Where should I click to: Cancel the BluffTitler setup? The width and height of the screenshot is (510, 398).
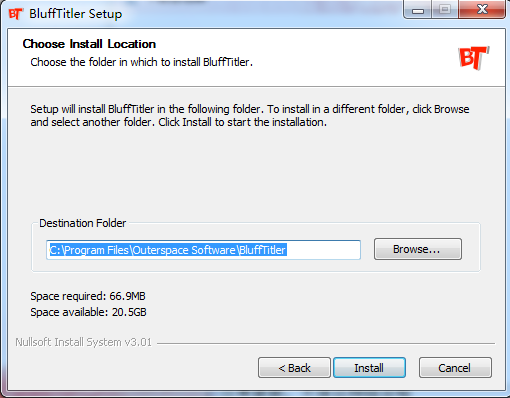pyautogui.click(x=455, y=368)
